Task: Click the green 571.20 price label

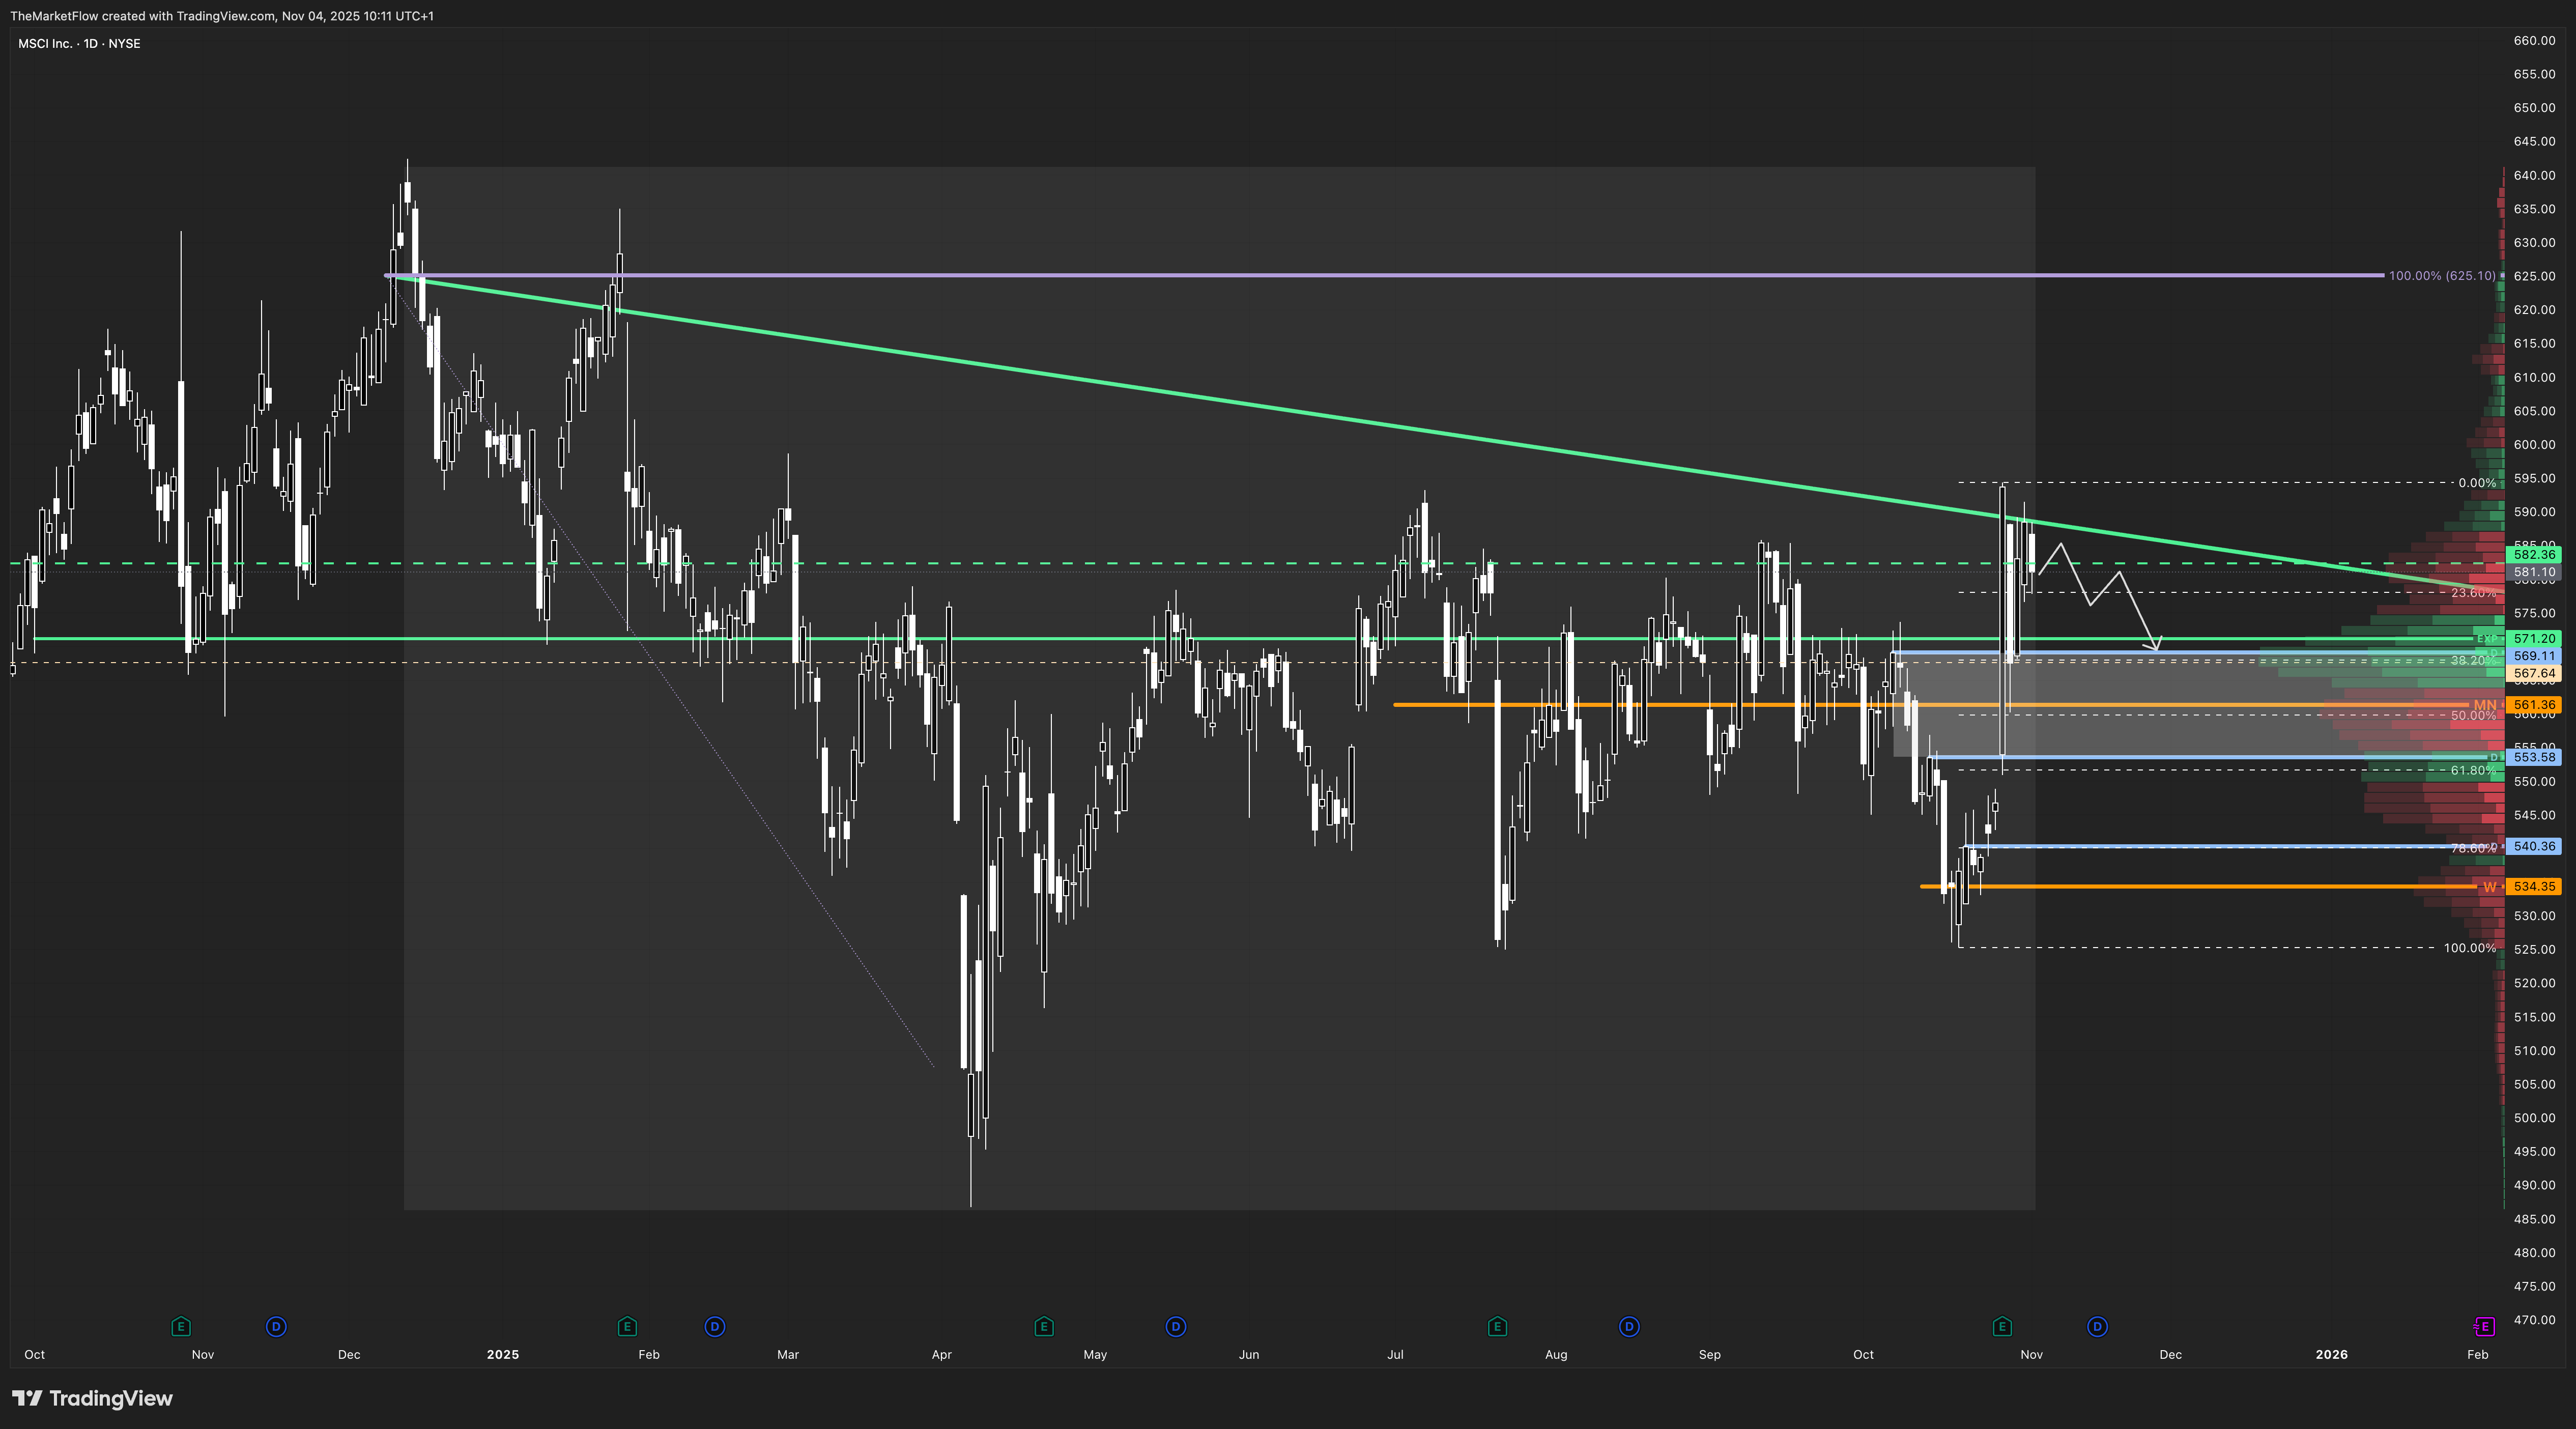Action: (x=2534, y=638)
